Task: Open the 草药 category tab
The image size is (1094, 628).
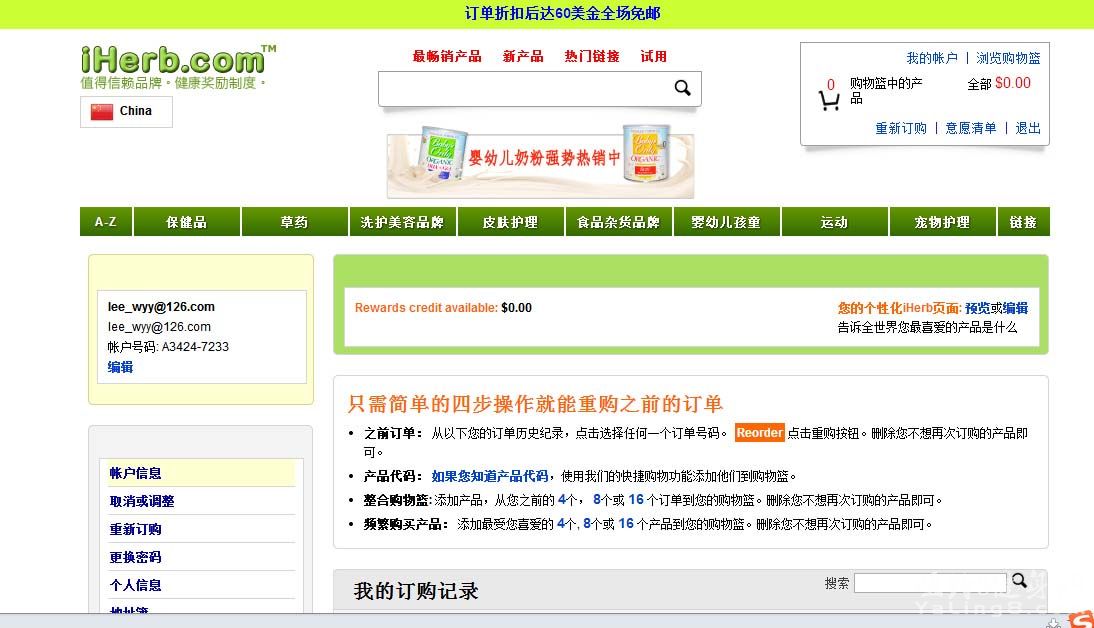Action: pos(294,222)
